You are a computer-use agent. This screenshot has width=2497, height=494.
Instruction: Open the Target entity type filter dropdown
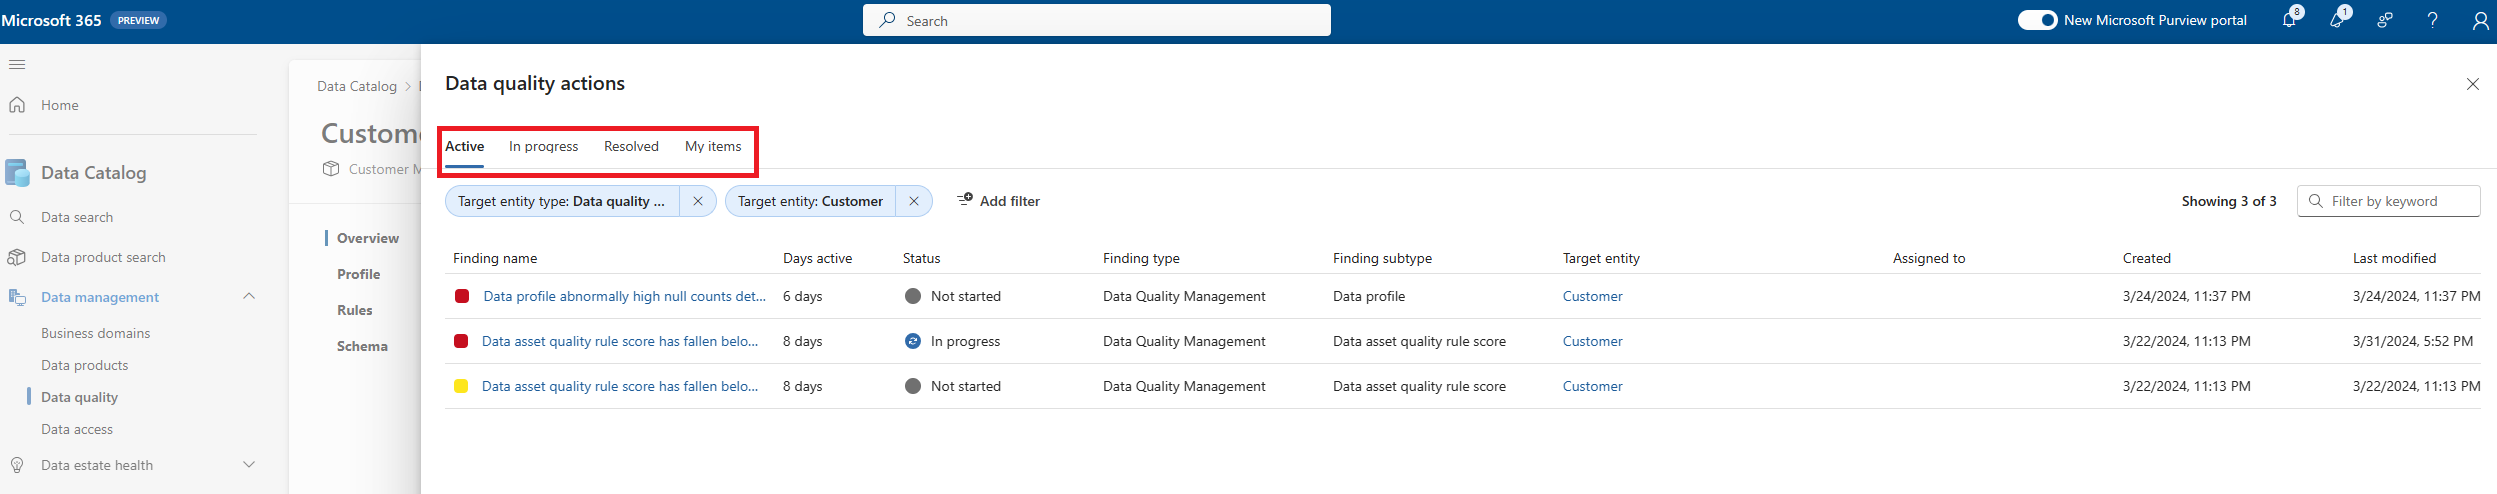click(x=562, y=201)
